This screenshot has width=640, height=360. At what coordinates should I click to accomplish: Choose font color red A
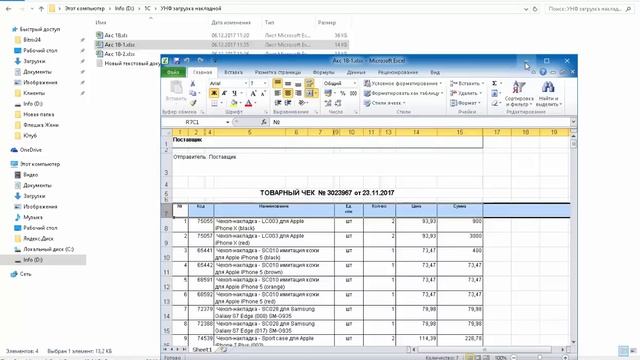[x=249, y=103]
